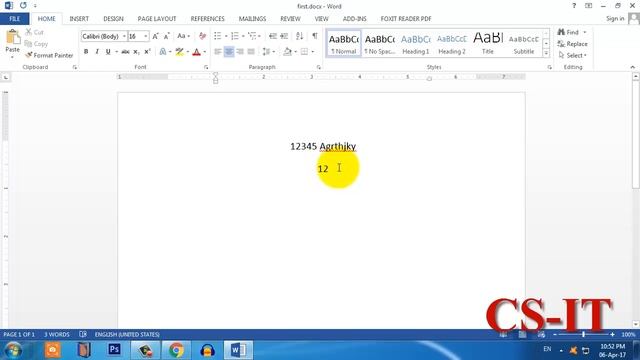The image size is (640, 360).
Task: Open Word Help question mark
Action: [574, 6]
